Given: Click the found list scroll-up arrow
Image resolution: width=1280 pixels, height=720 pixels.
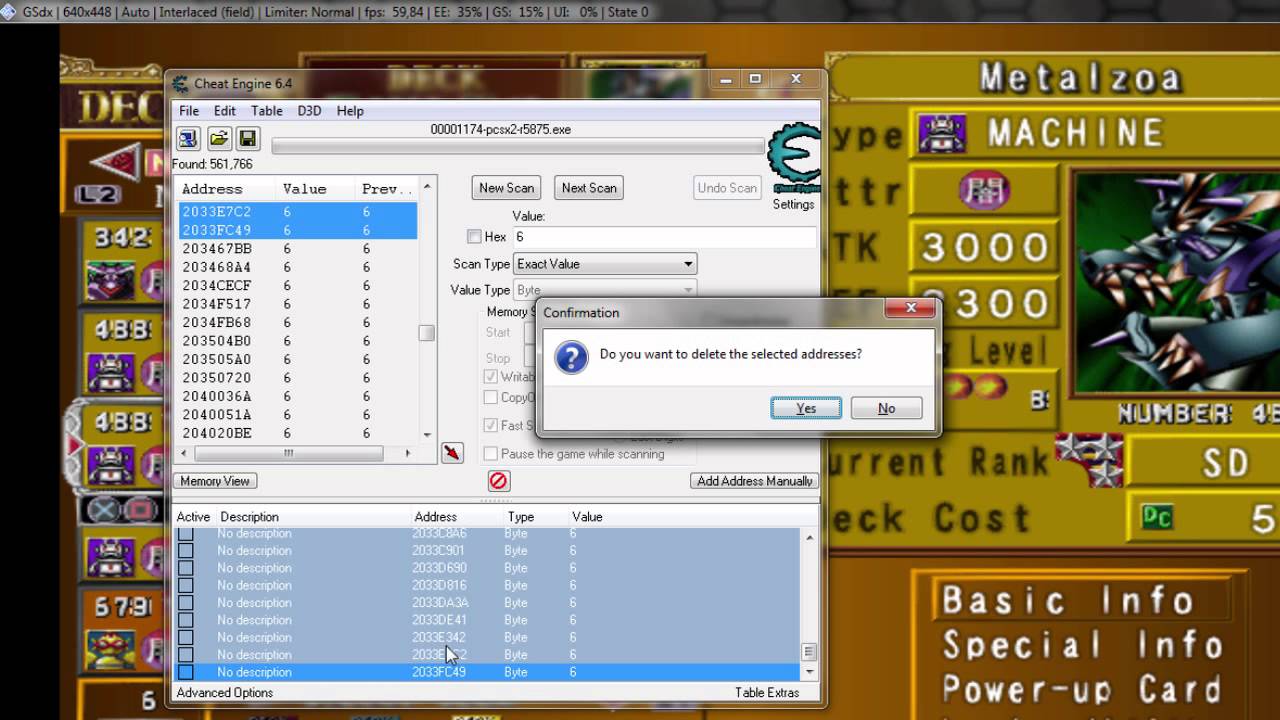Looking at the screenshot, I should (427, 187).
